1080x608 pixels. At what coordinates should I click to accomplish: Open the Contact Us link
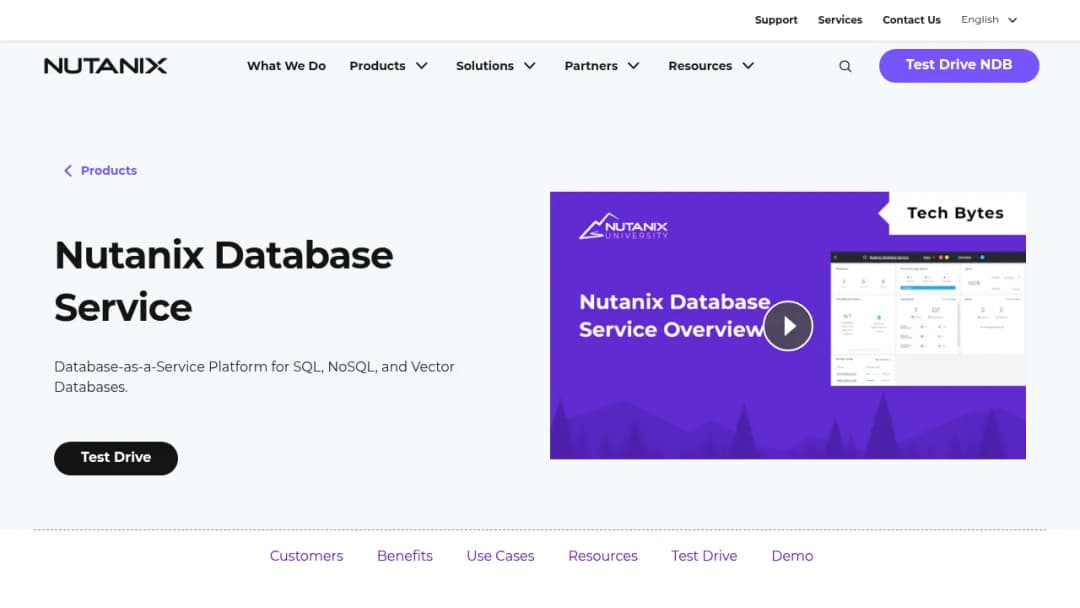(x=911, y=20)
